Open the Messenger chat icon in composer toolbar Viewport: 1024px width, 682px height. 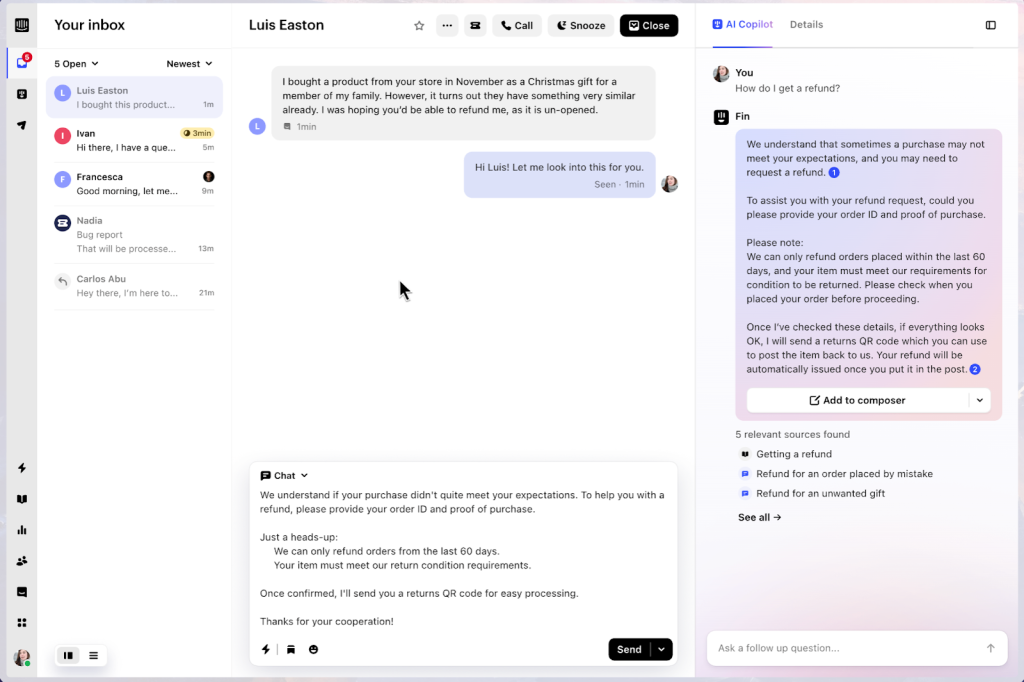pyautogui.click(x=264, y=475)
